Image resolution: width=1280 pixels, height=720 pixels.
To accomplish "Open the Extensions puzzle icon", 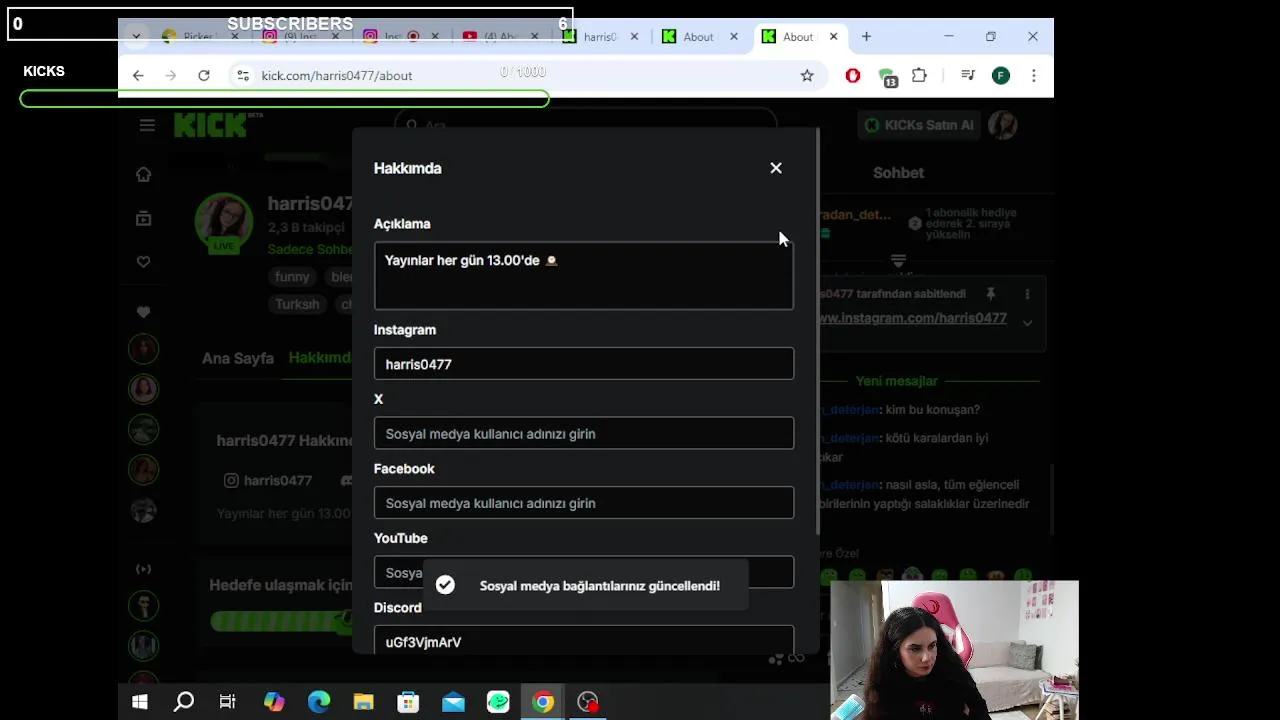I will pyautogui.click(x=919, y=75).
